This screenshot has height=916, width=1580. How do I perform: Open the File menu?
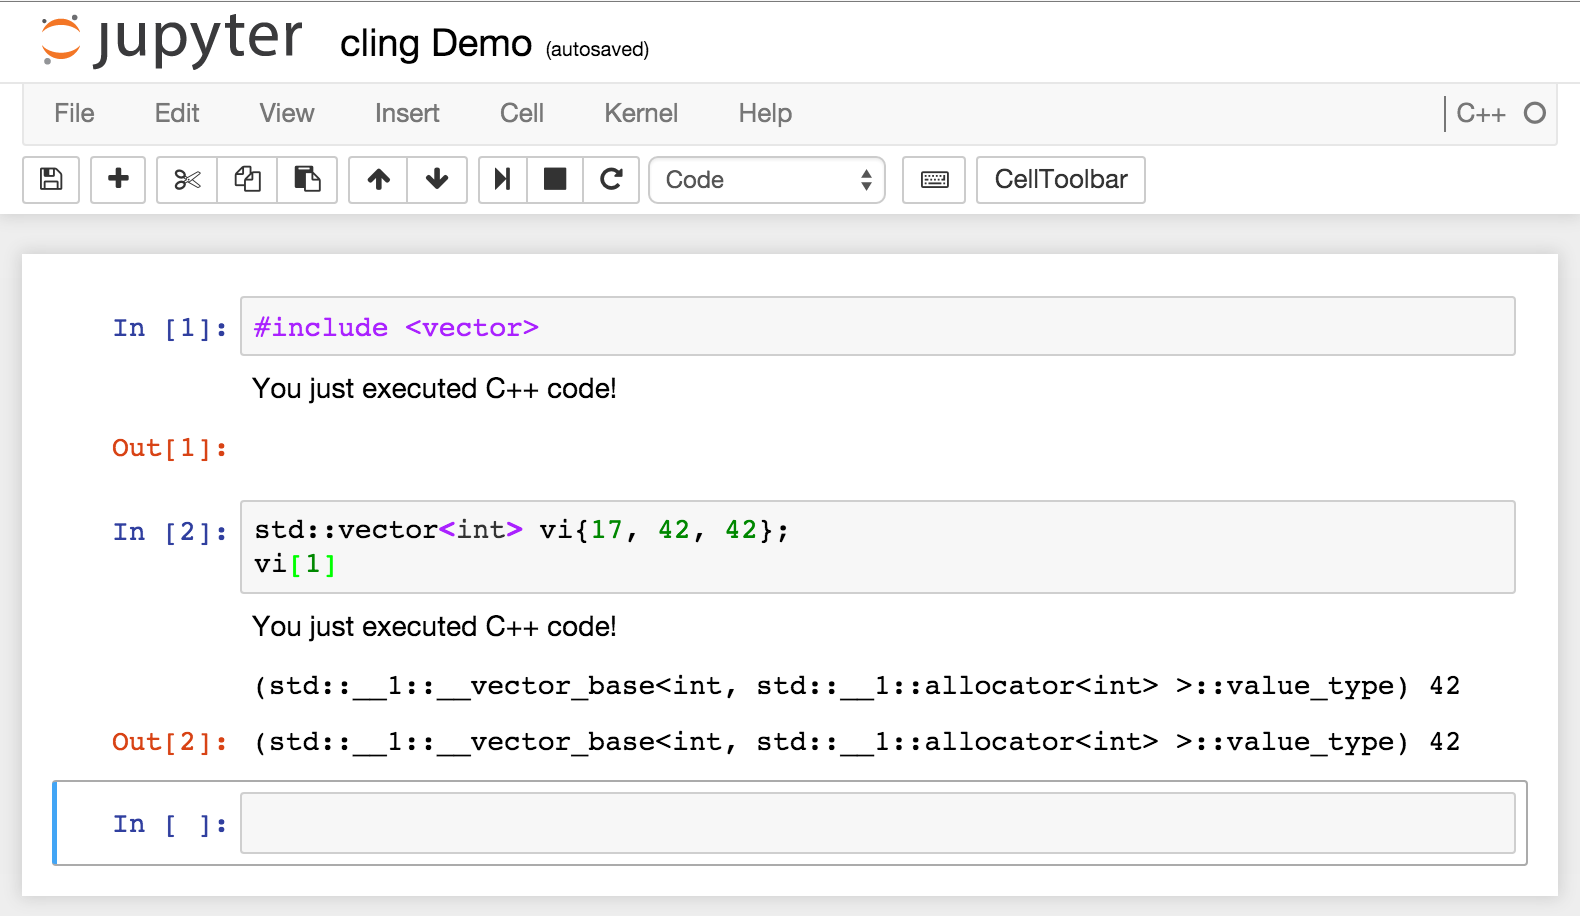click(74, 114)
